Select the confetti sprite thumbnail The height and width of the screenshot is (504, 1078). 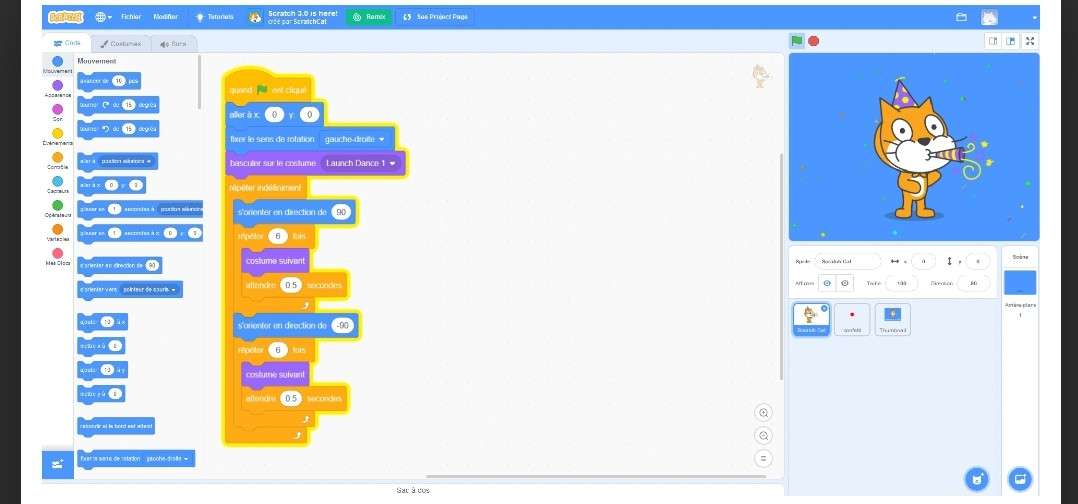pos(852,320)
